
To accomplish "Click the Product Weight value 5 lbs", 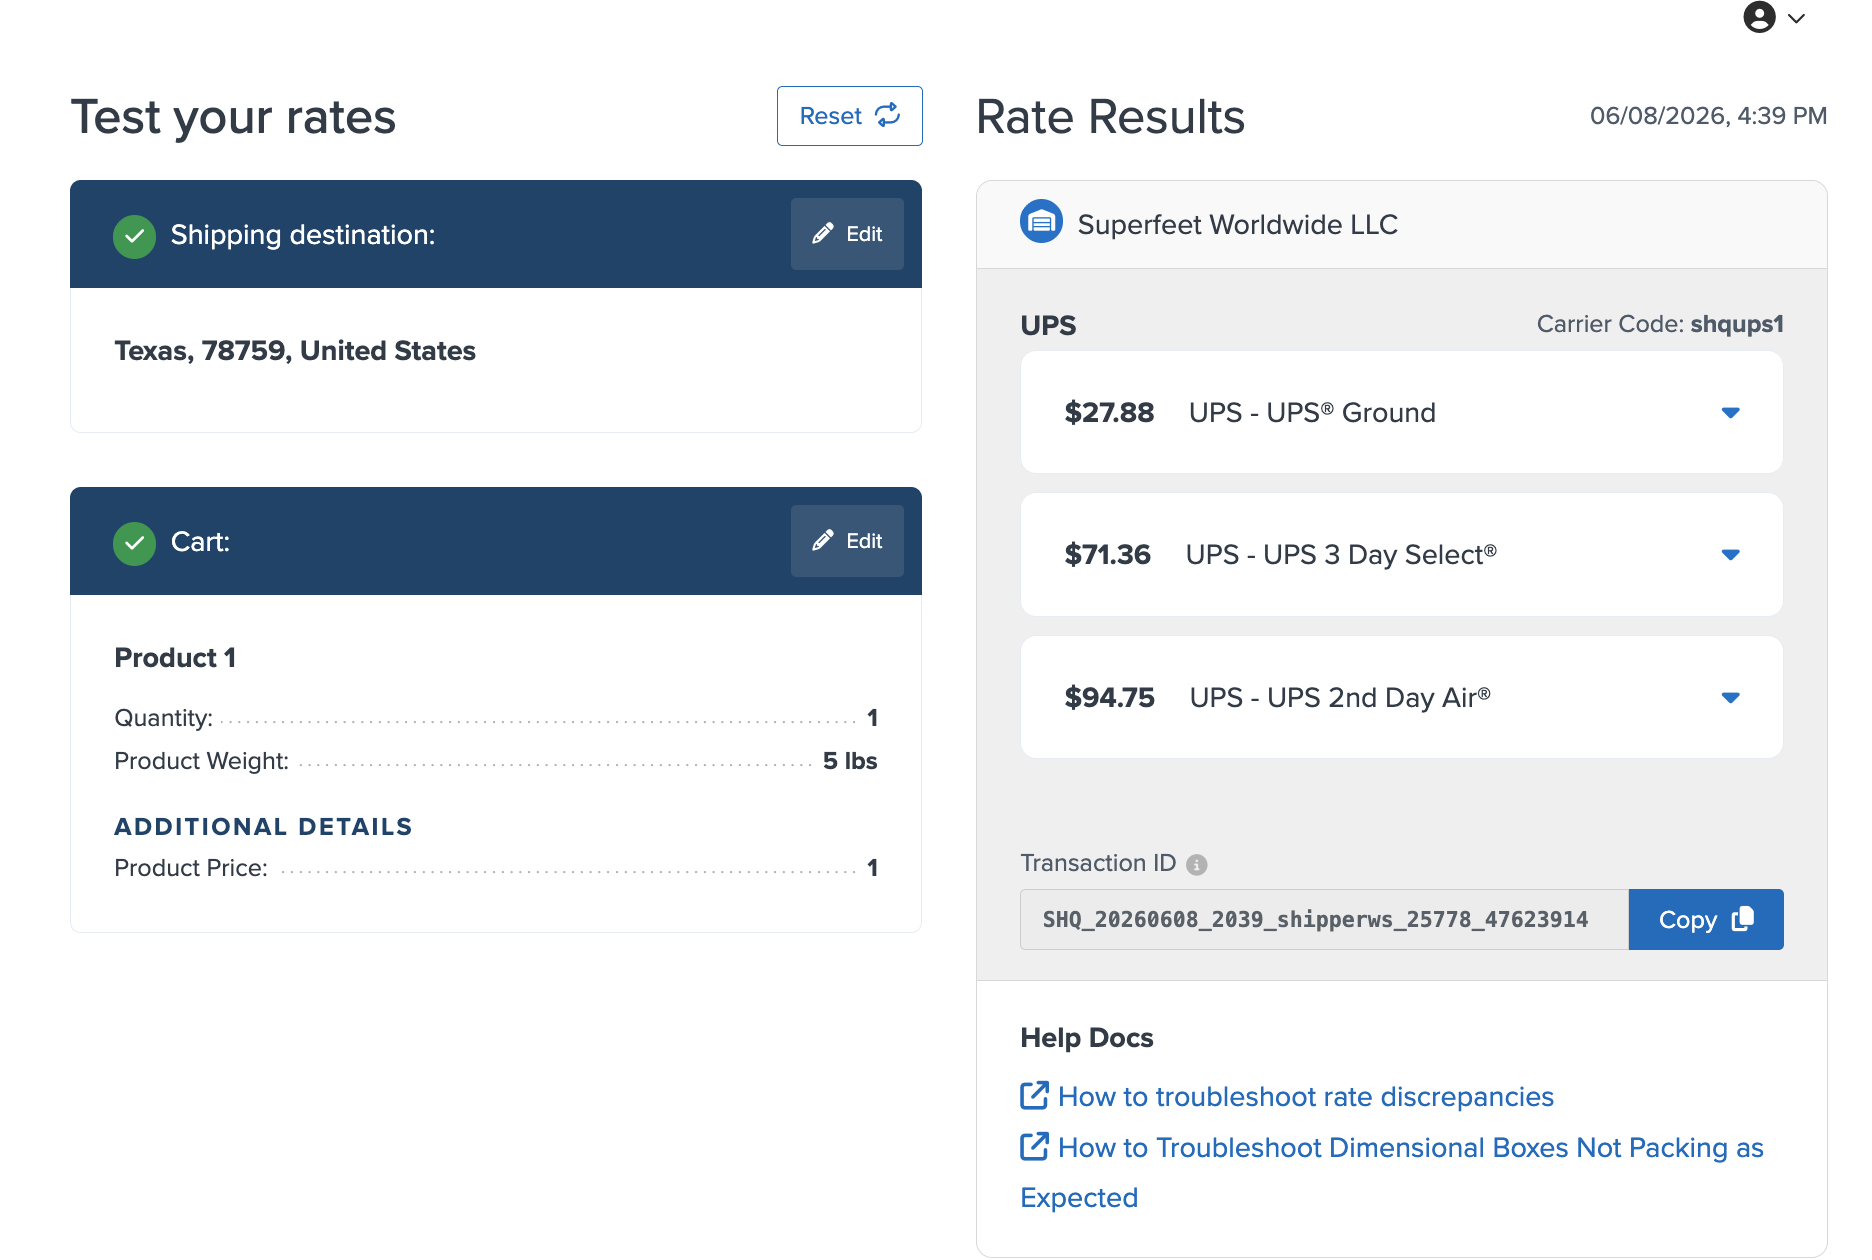I will [850, 761].
